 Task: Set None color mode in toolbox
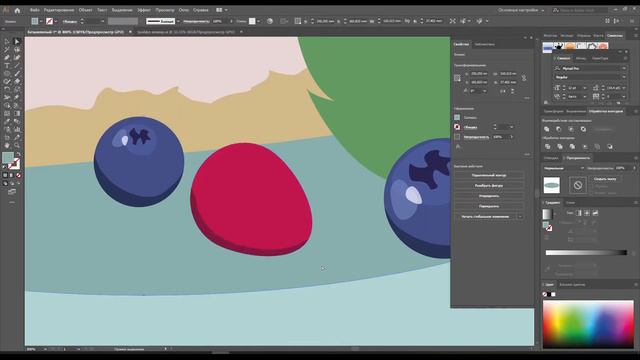(x=18, y=175)
